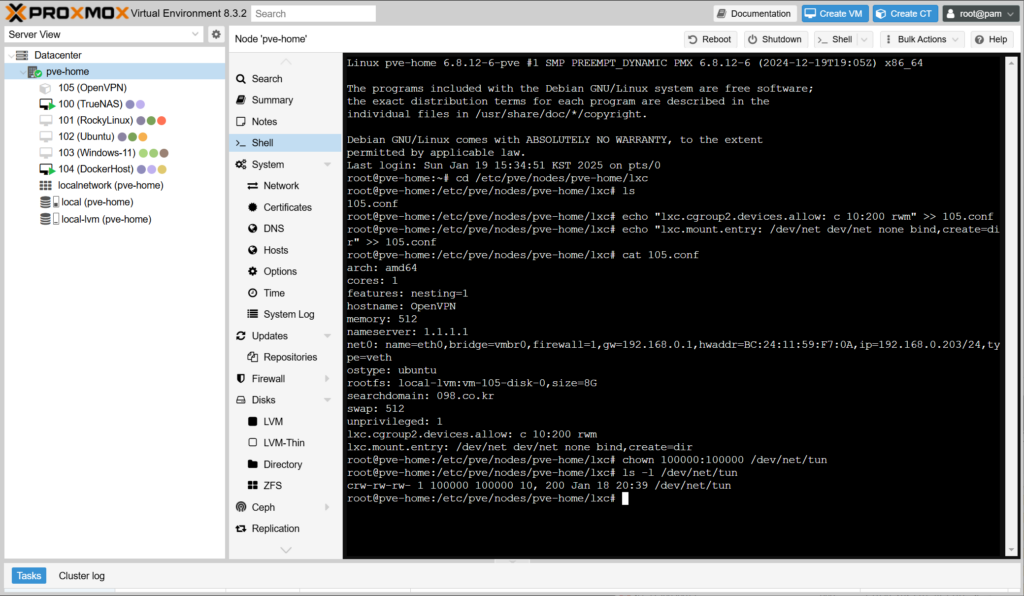The width and height of the screenshot is (1024, 596).
Task: Open the Search panel for the node
Action: [266, 79]
